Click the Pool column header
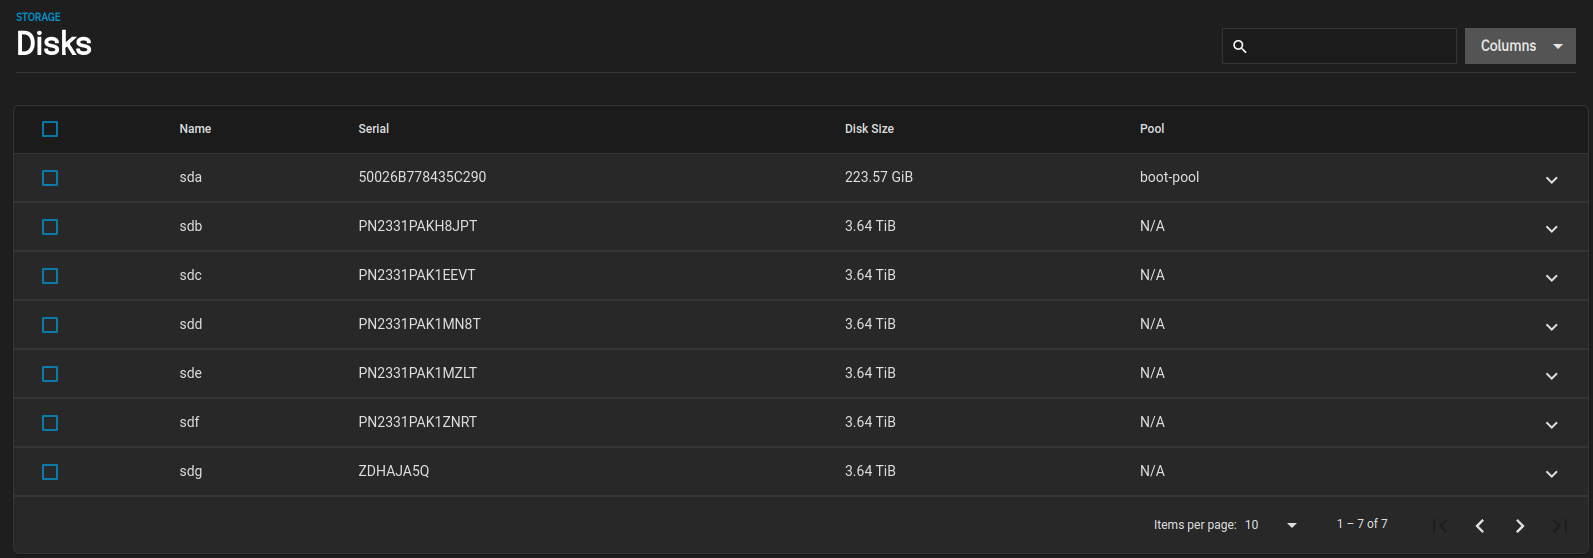The image size is (1593, 558). tap(1152, 129)
